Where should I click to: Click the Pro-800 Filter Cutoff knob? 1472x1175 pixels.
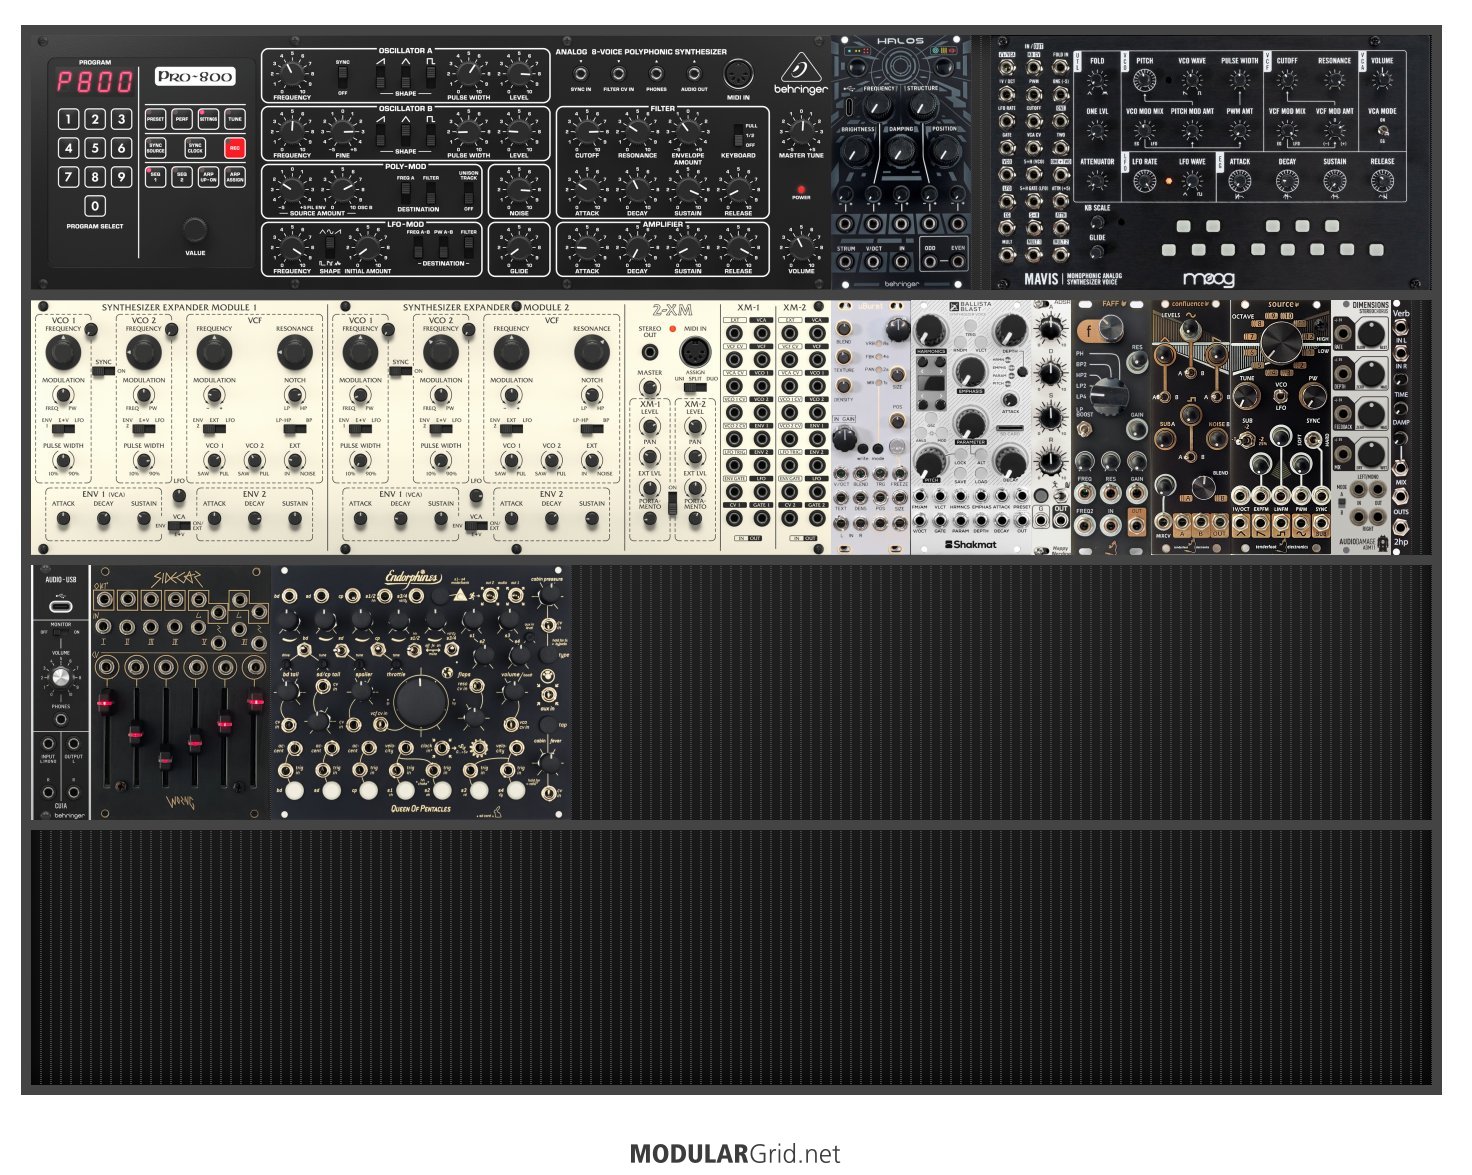tap(587, 131)
